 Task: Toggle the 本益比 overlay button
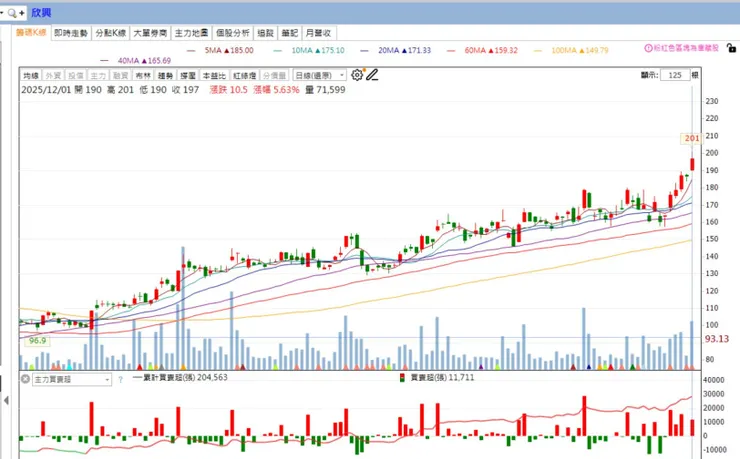(214, 75)
